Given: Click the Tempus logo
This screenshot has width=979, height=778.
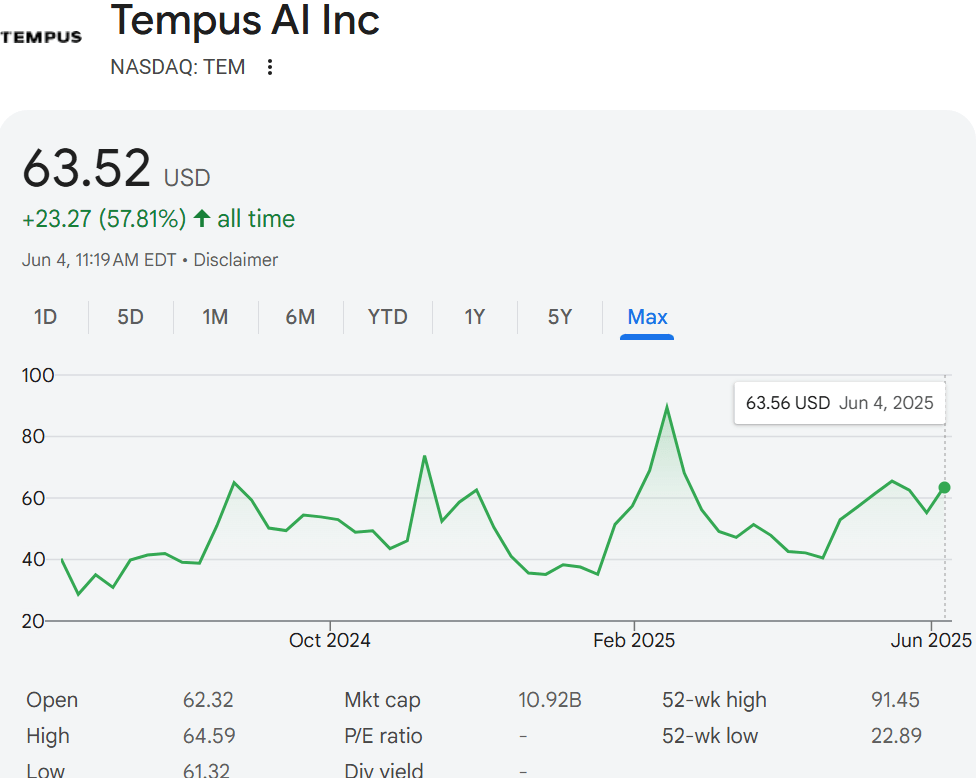Looking at the screenshot, I should coord(42,37).
